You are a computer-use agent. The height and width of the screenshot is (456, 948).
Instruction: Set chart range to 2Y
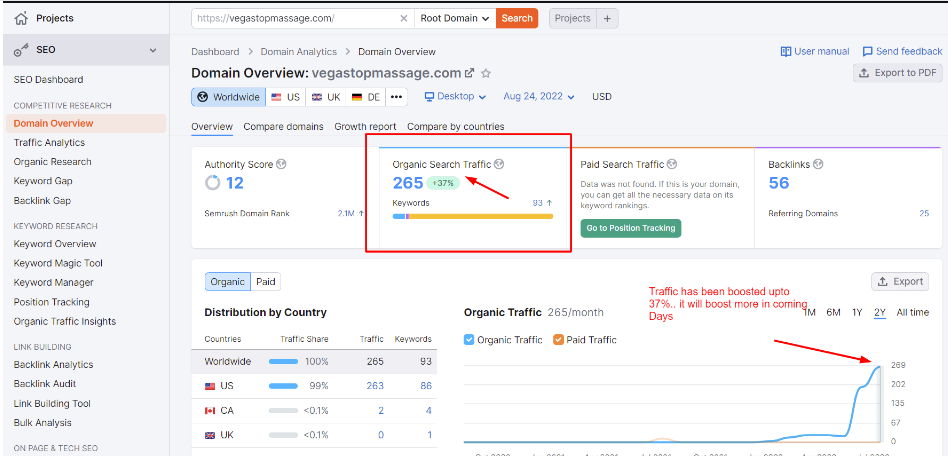(x=880, y=313)
